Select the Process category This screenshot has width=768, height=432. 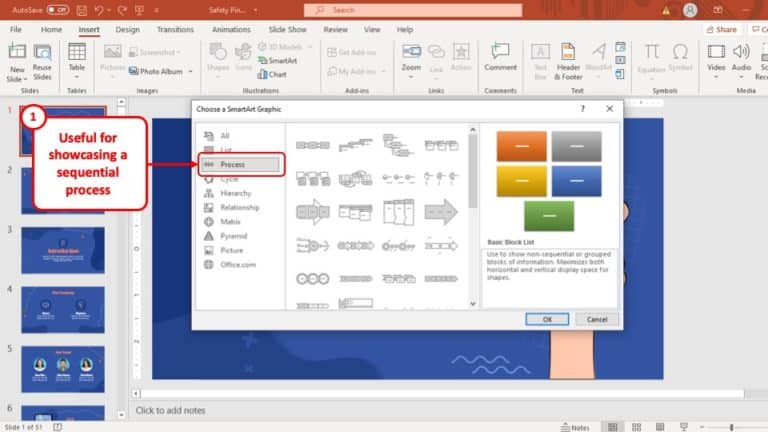[240, 165]
